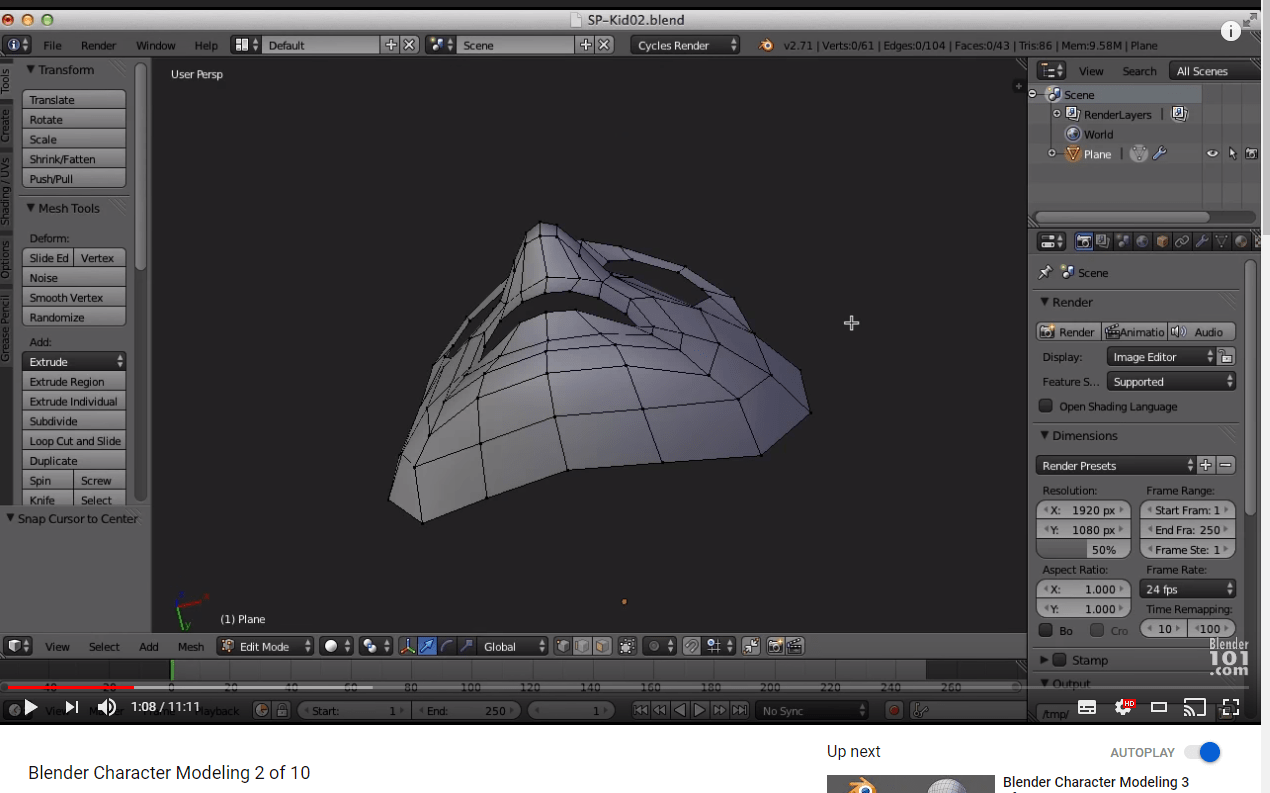Viewport: 1270px width, 793px height.
Task: Switch to the Create tool shelf tab
Action: (x=6, y=125)
